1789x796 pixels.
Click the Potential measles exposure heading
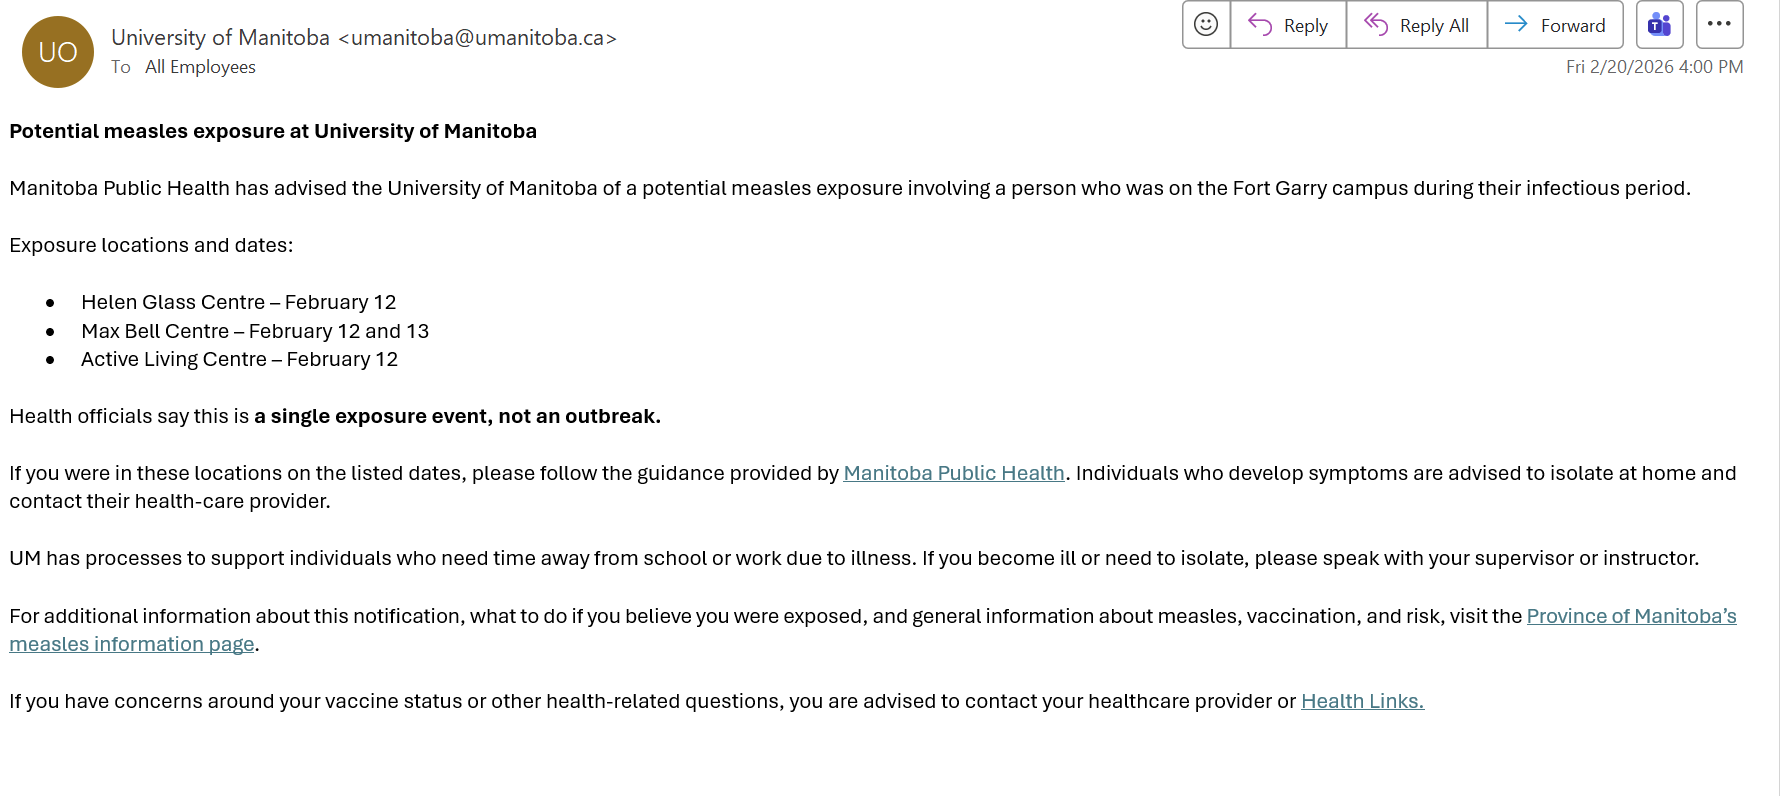pyautogui.click(x=273, y=131)
